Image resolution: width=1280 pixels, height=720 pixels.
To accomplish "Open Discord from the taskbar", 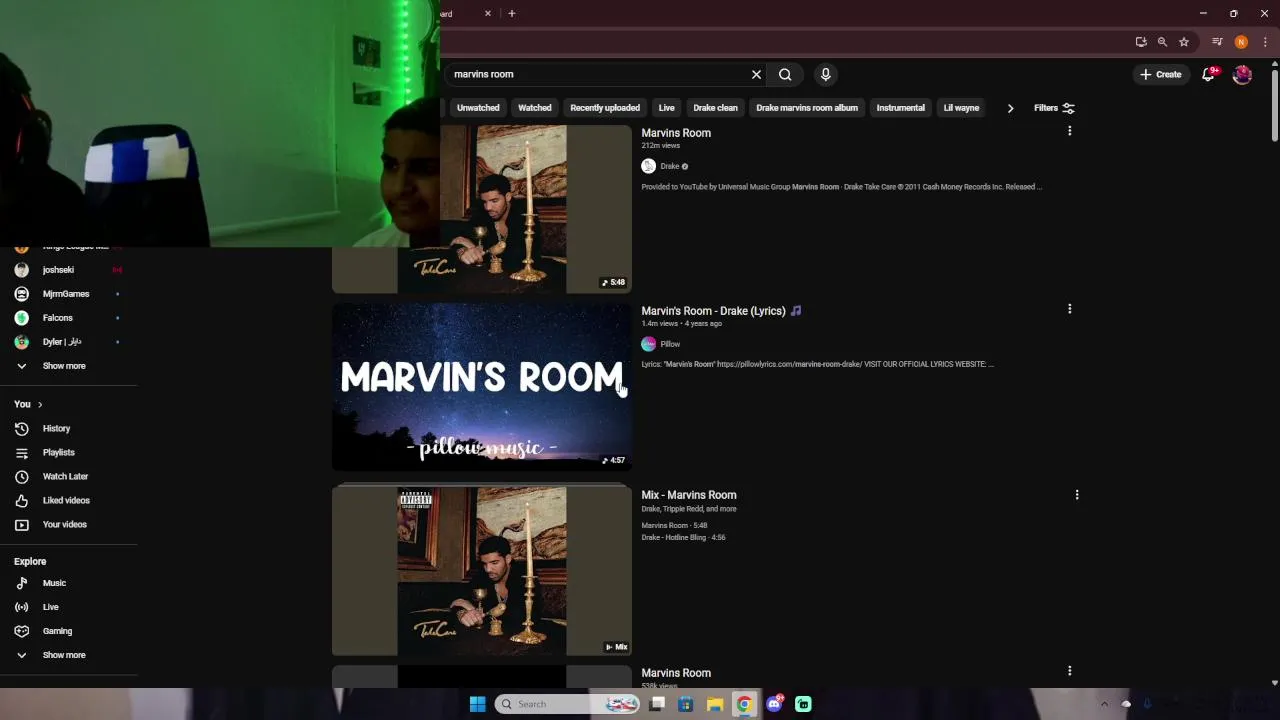I will [774, 704].
